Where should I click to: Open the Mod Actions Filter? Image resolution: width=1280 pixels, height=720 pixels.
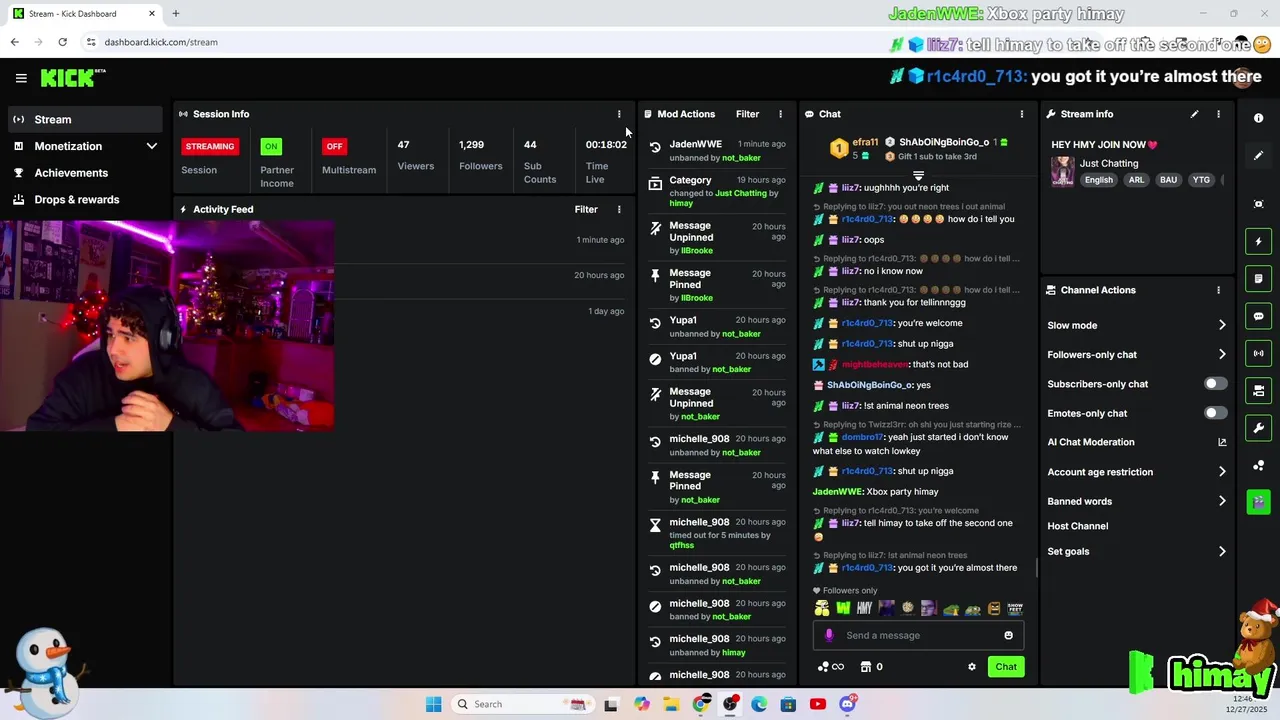click(x=747, y=114)
